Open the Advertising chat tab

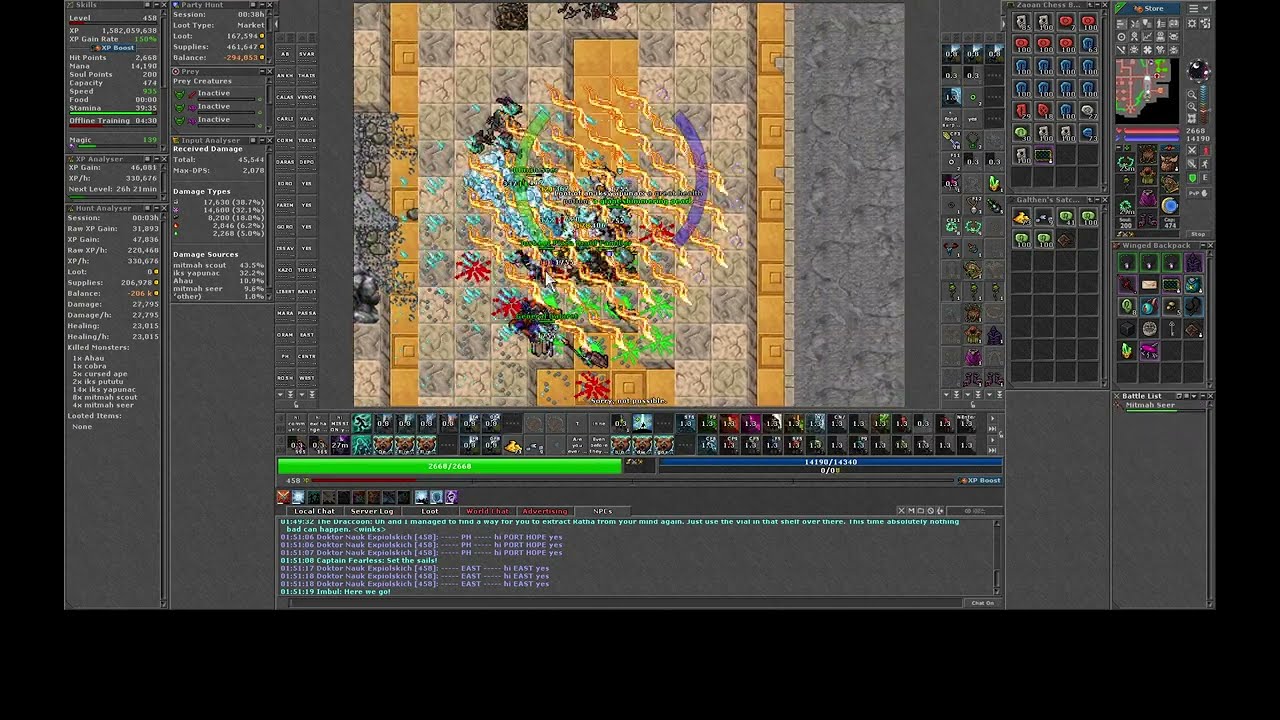(x=544, y=511)
